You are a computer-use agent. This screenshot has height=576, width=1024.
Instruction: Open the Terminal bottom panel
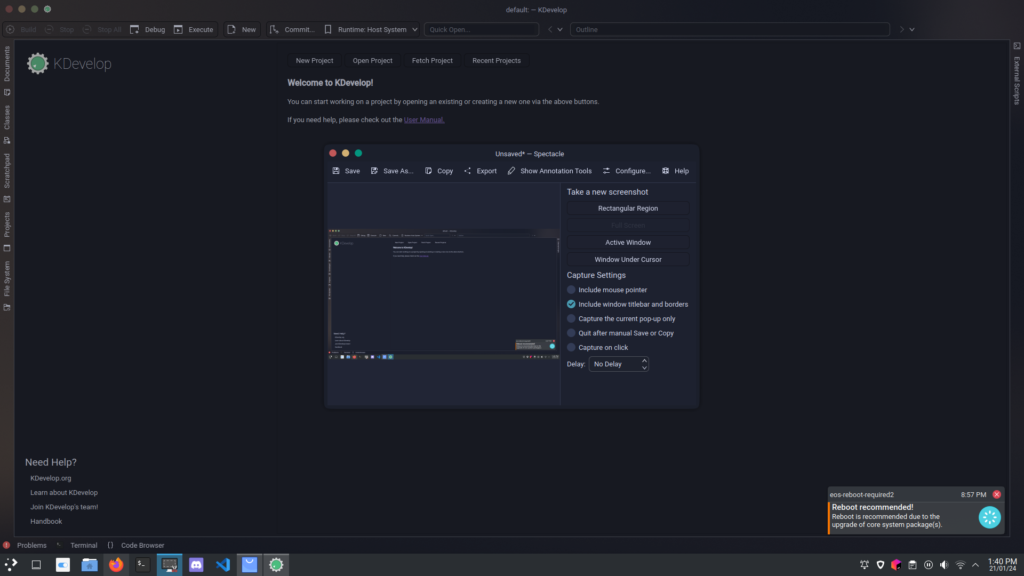click(x=78, y=545)
